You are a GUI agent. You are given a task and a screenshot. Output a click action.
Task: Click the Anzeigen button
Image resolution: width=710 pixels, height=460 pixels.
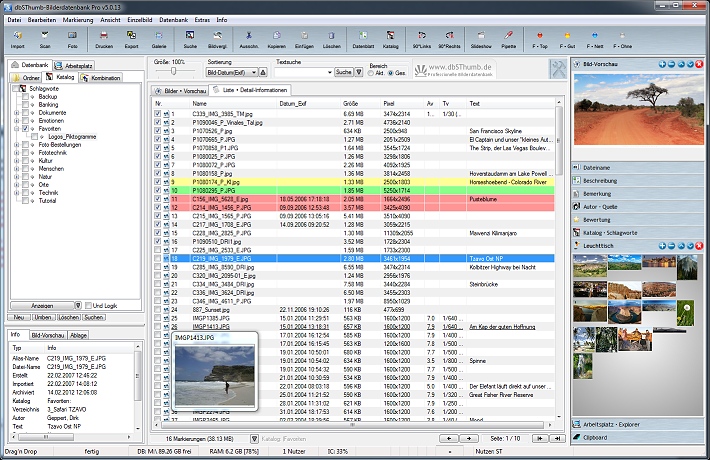tap(44, 305)
